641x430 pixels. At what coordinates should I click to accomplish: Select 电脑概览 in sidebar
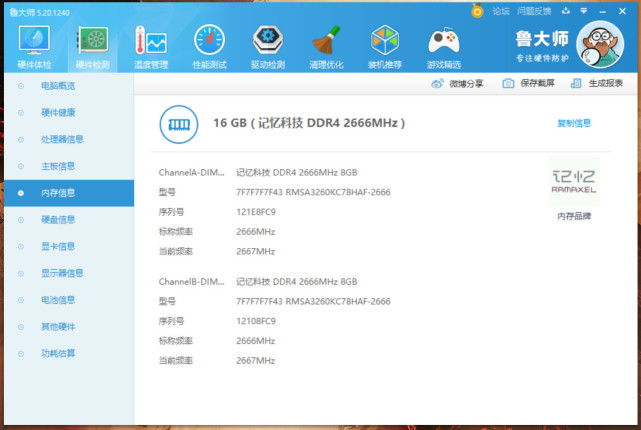[x=69, y=86]
